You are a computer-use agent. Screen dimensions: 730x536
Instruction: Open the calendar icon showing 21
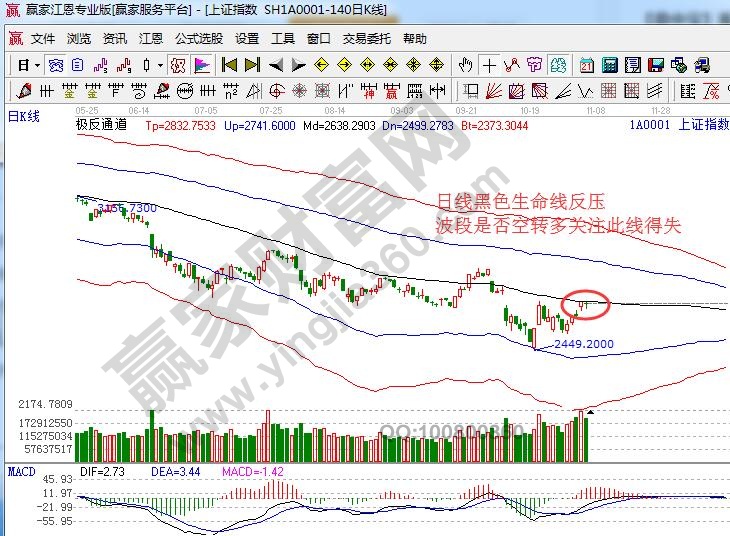click(x=586, y=65)
